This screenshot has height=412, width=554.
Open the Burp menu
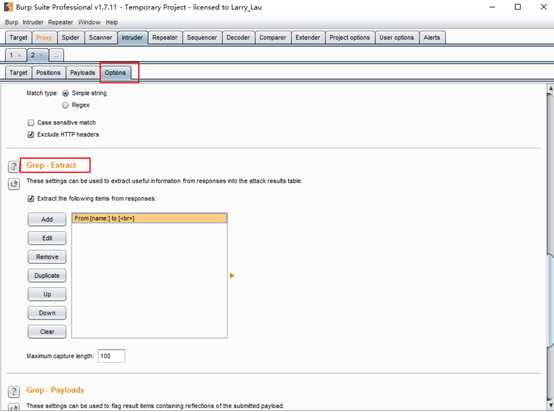[x=11, y=22]
